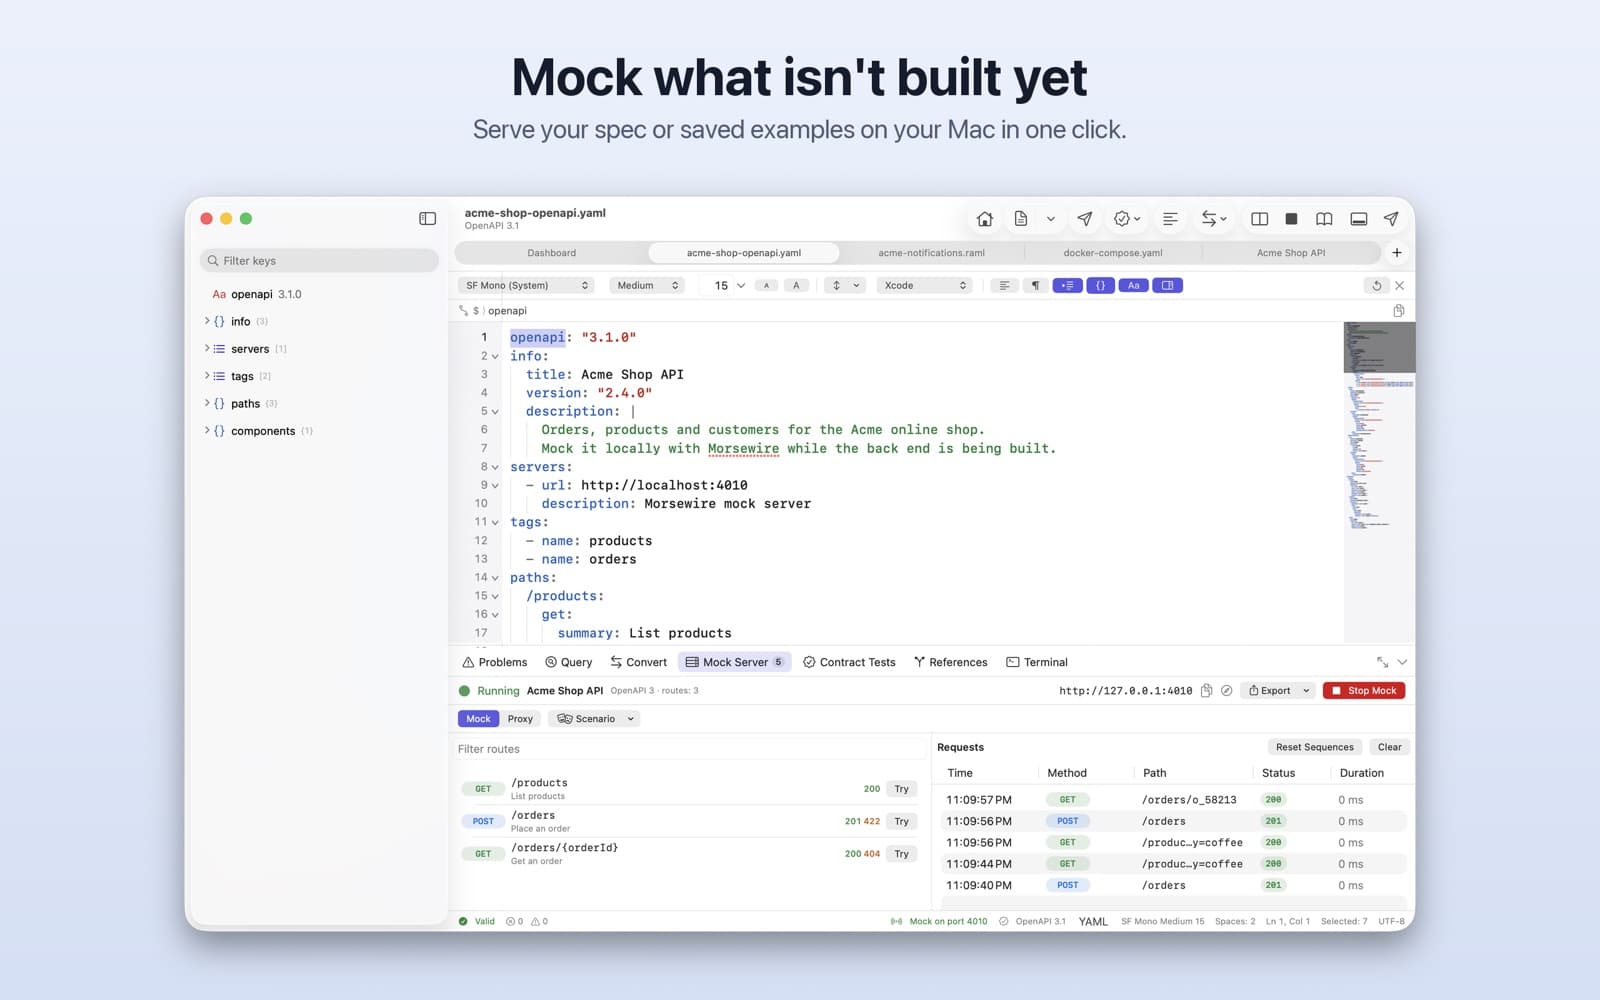This screenshot has height=1000, width=1600.
Task: Toggle the purple minimap panel button
Action: click(1168, 286)
